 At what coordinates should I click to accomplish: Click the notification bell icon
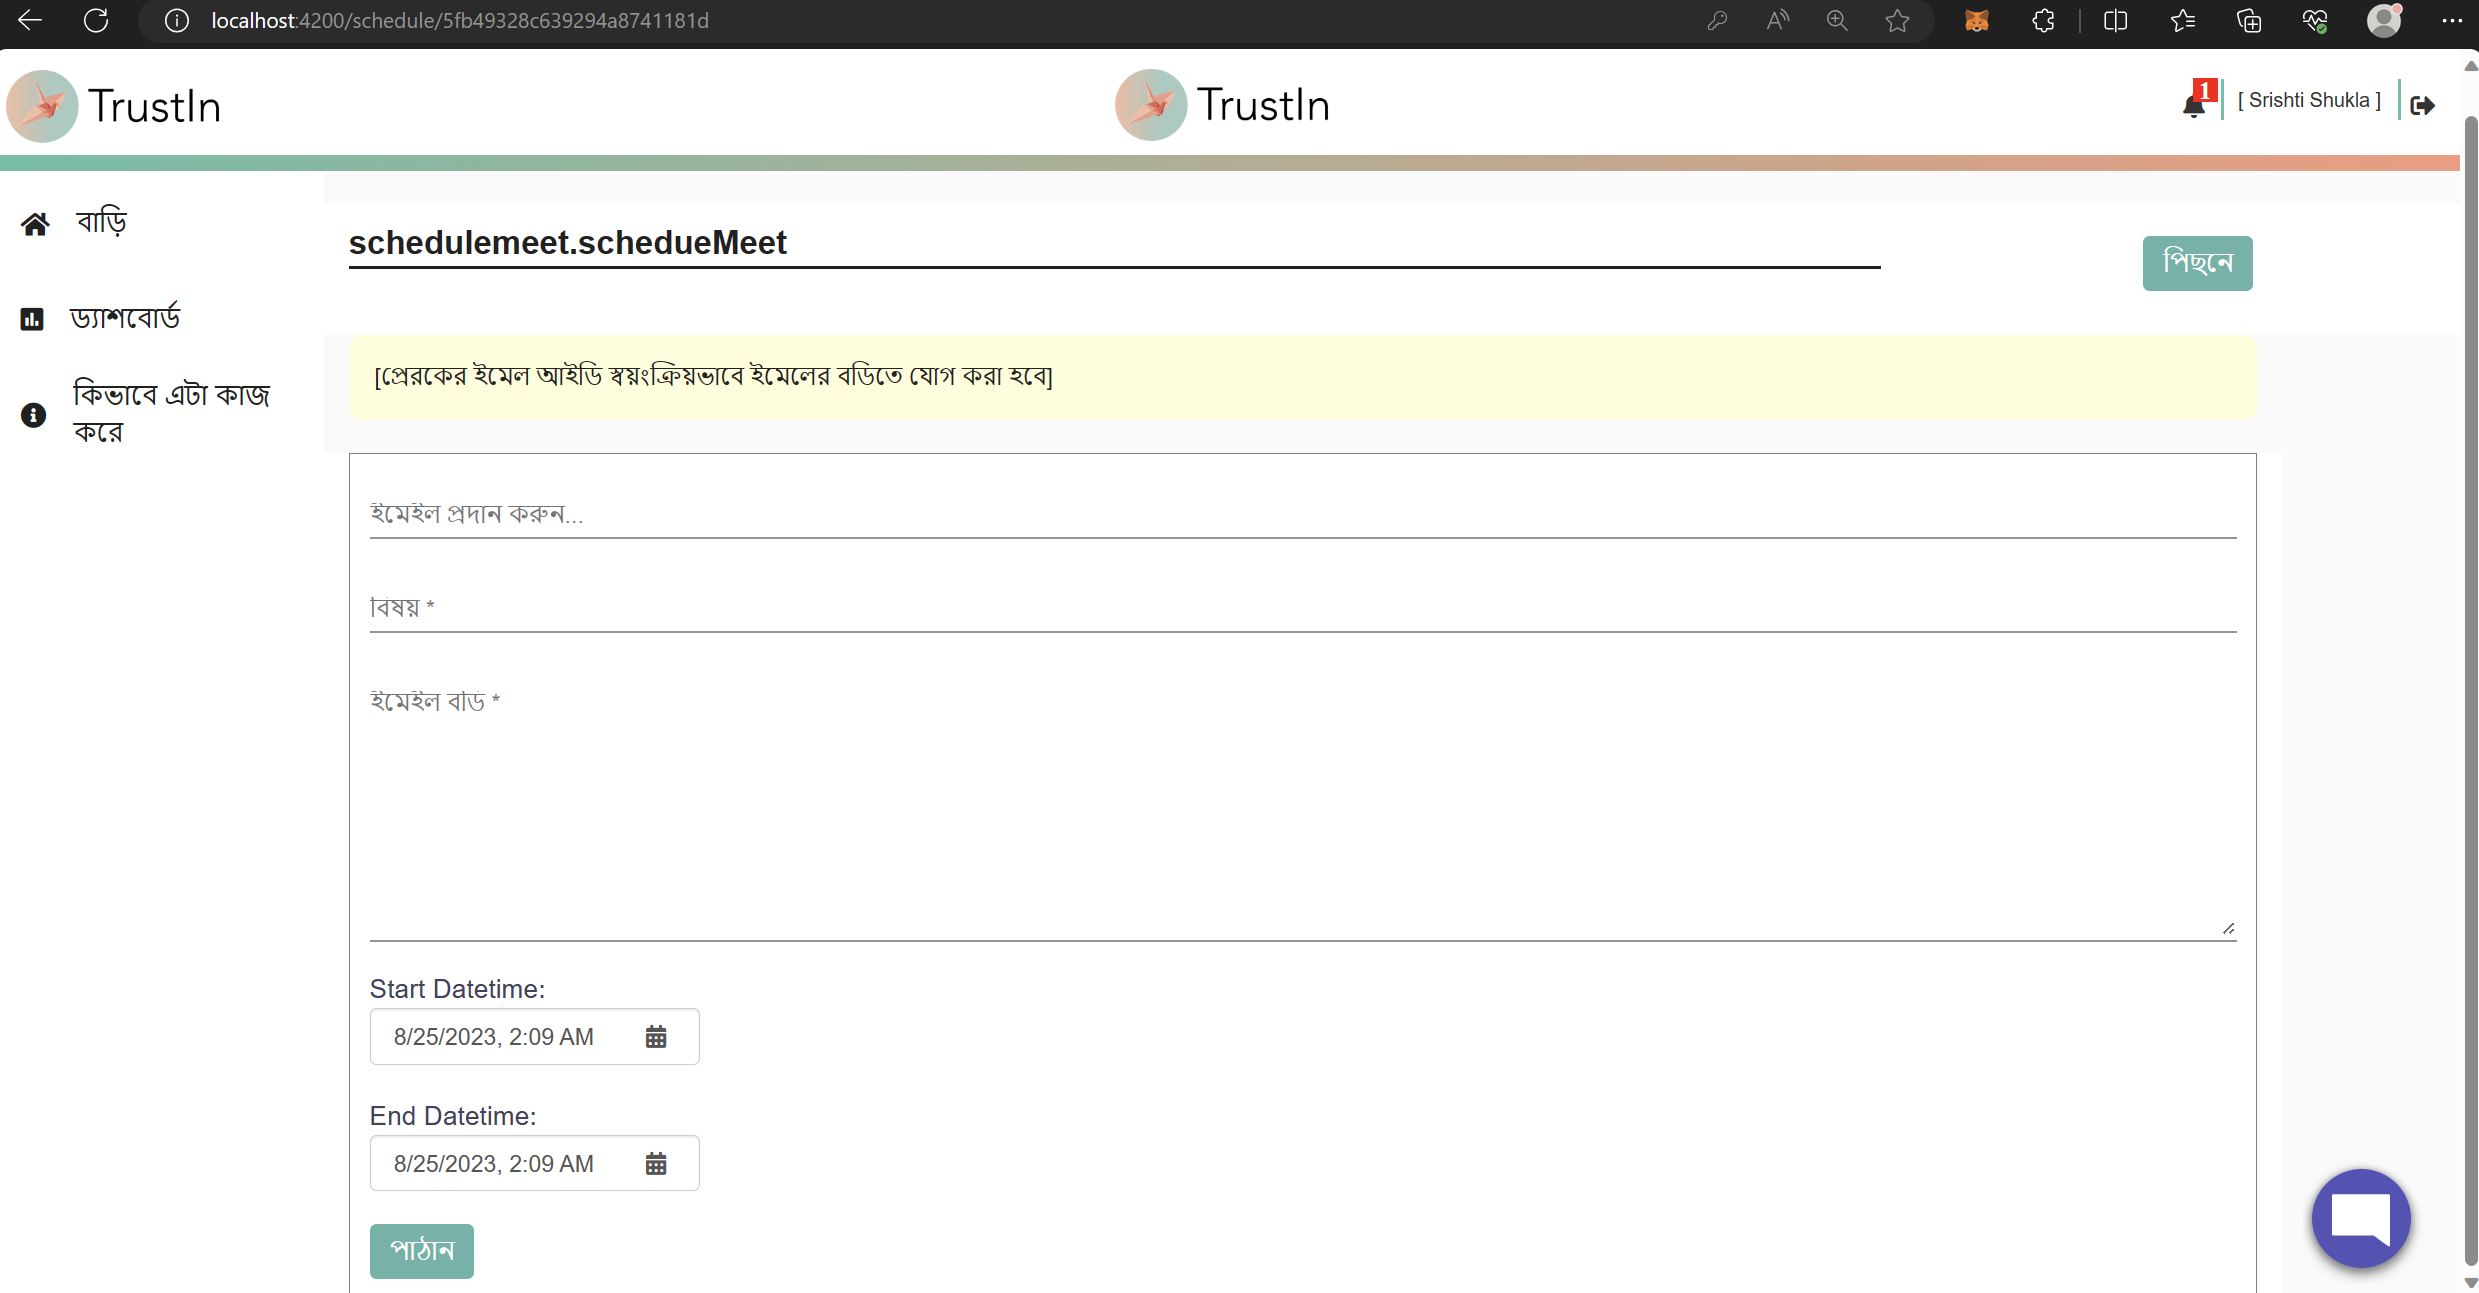tap(2194, 105)
